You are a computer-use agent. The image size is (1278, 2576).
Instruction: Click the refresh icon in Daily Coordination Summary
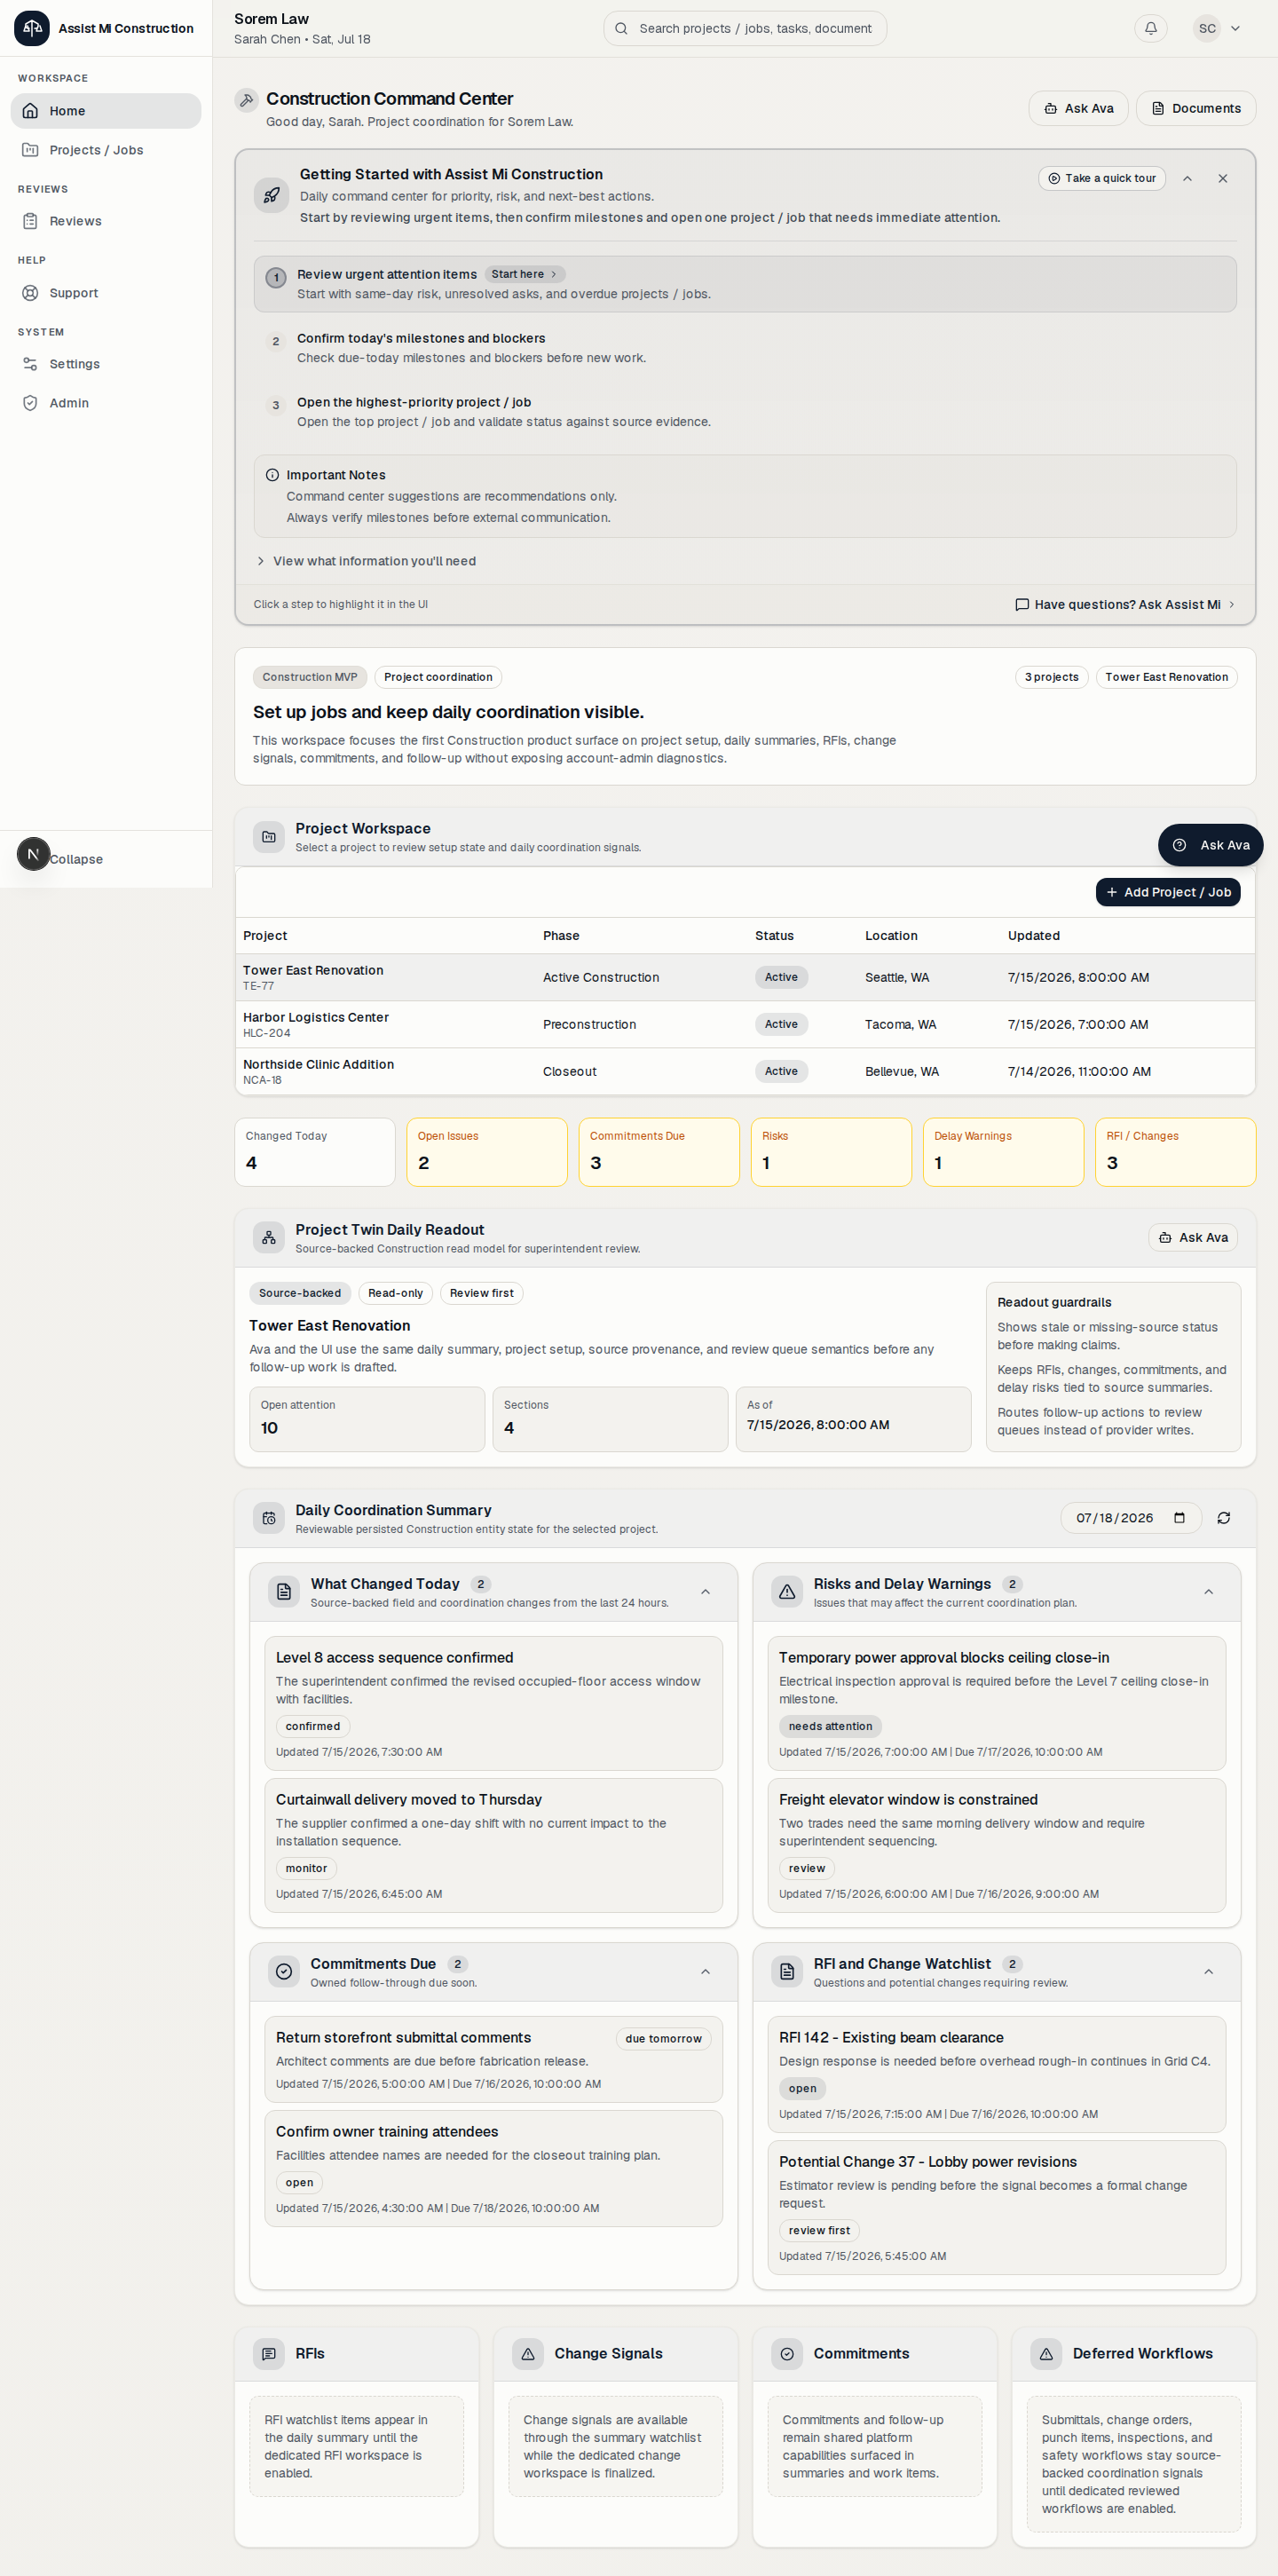[1223, 1518]
